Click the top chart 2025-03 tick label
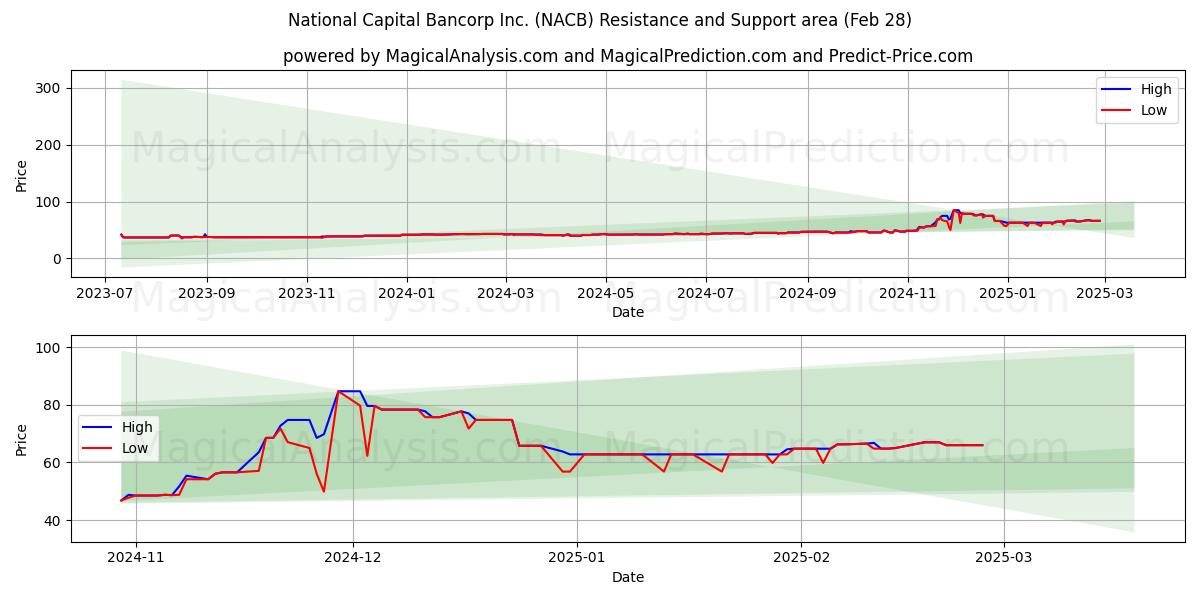 point(1103,293)
